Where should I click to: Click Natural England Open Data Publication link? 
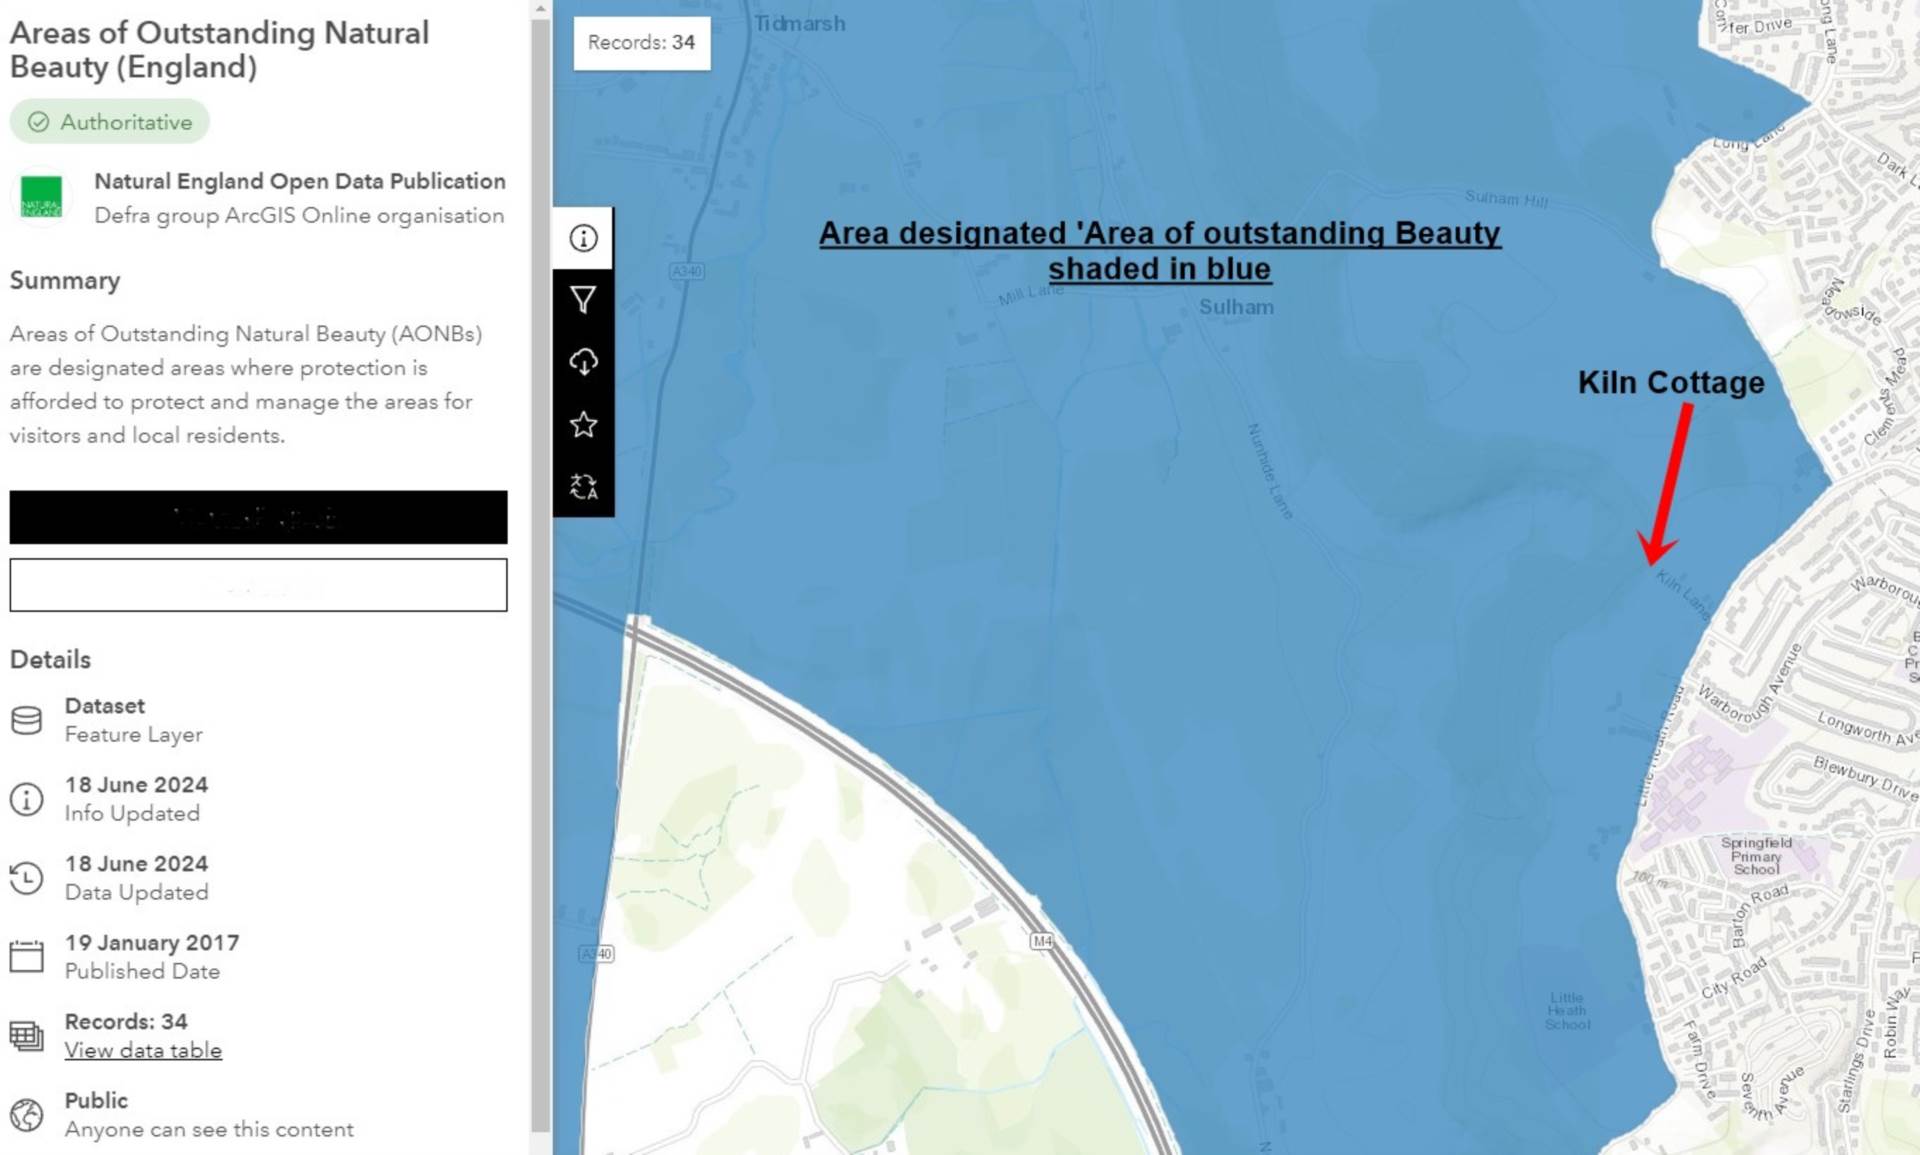299,181
